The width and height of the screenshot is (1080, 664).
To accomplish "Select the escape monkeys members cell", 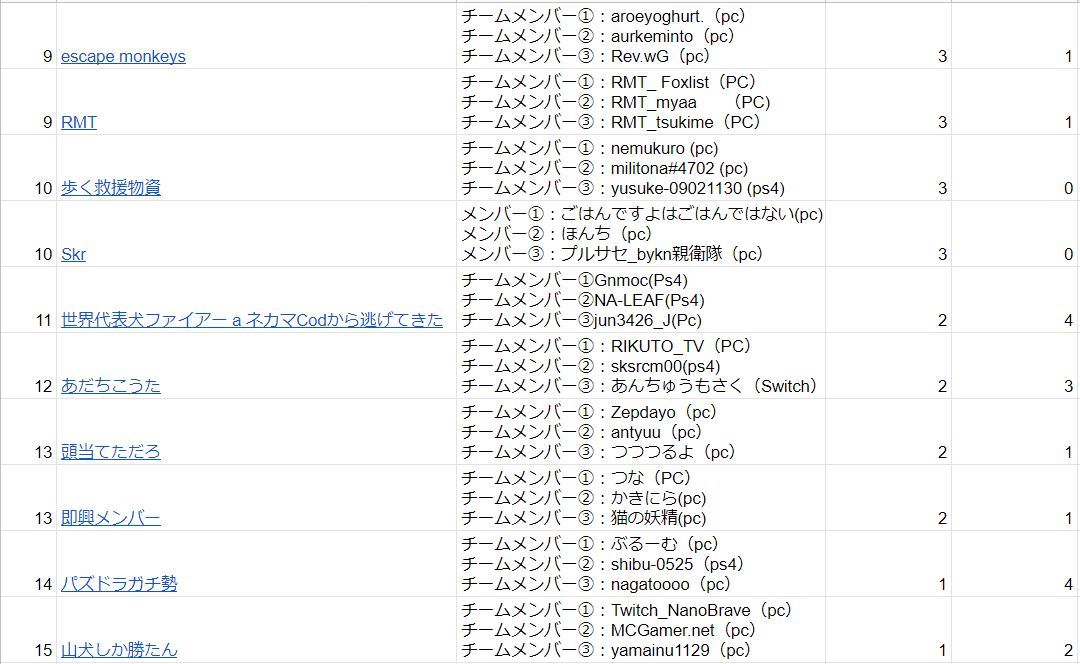I will (x=641, y=36).
